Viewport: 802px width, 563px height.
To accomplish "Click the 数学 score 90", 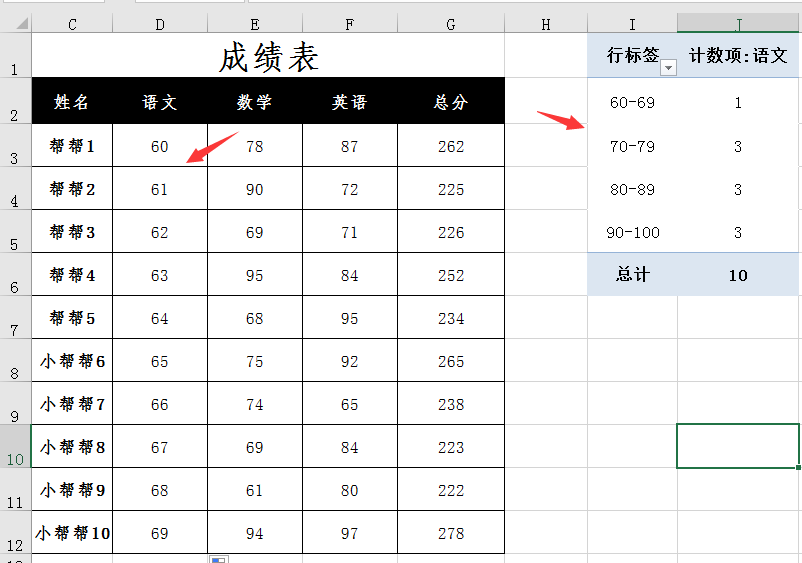I will [255, 189].
